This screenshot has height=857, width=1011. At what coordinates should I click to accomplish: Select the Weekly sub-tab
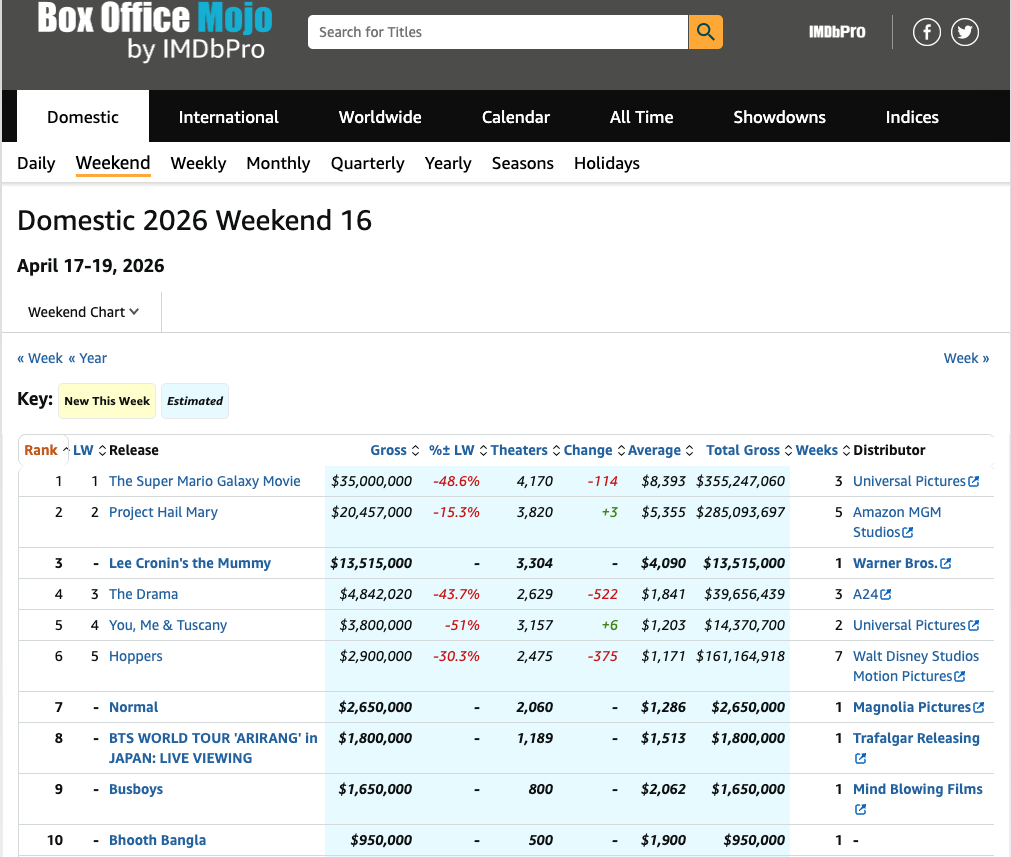(x=198, y=163)
